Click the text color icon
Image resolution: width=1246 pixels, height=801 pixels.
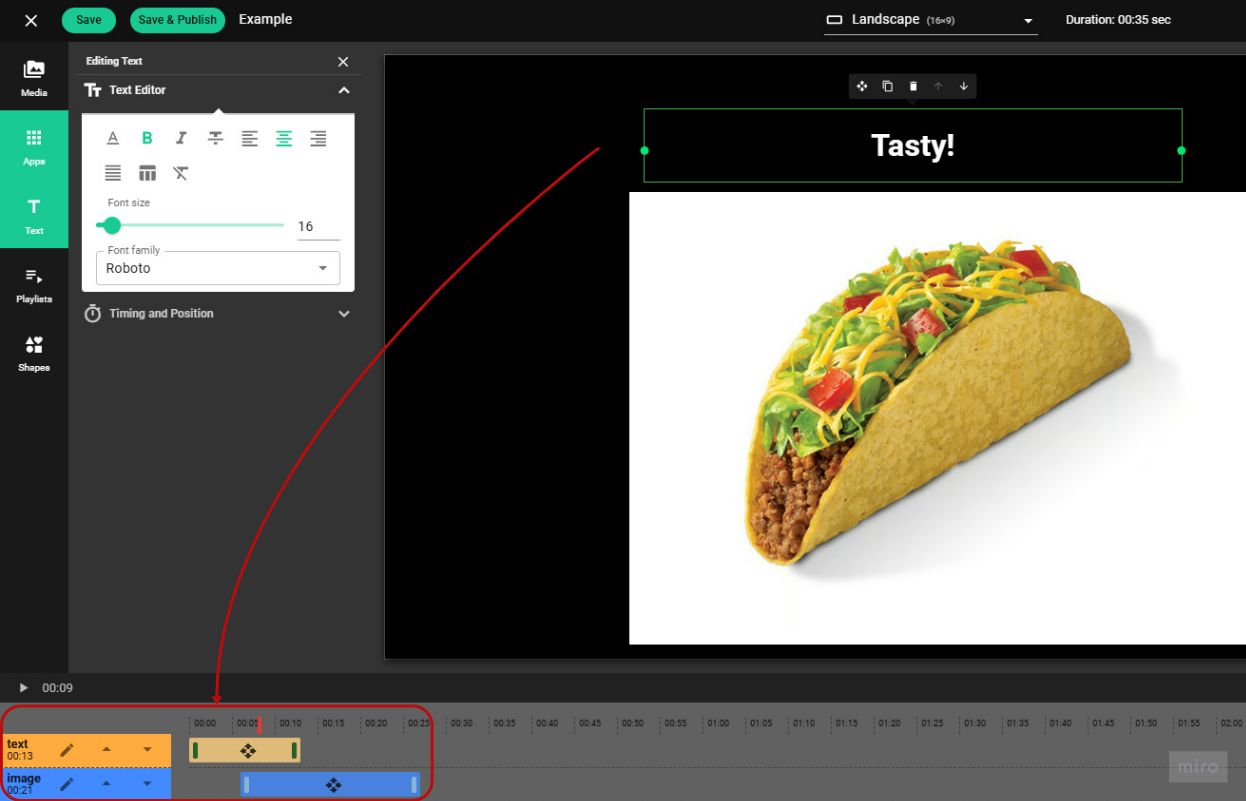[113, 139]
